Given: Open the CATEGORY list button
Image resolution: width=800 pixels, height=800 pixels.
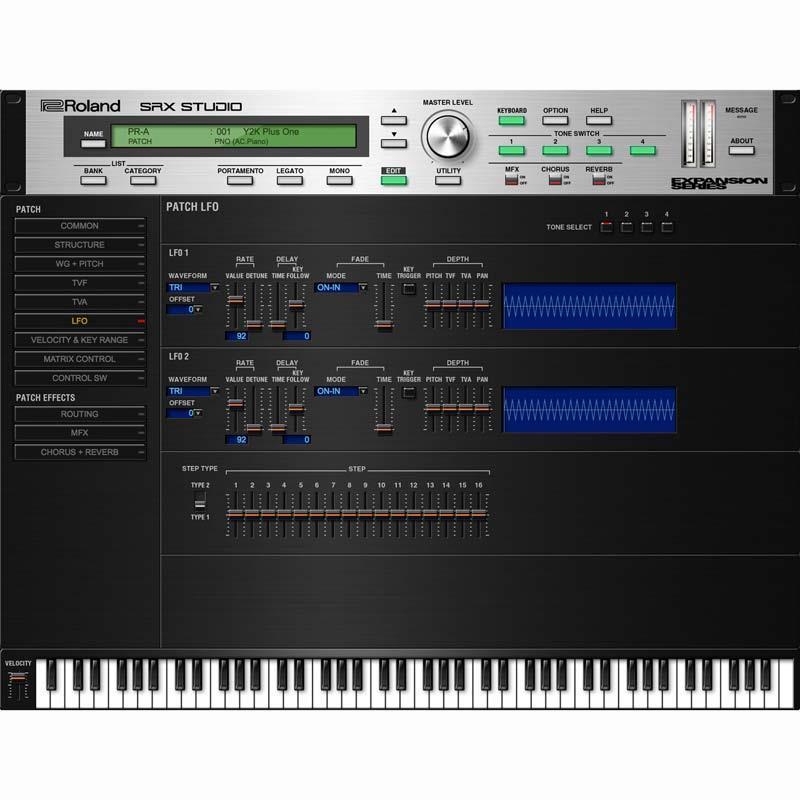Looking at the screenshot, I should click(x=143, y=180).
